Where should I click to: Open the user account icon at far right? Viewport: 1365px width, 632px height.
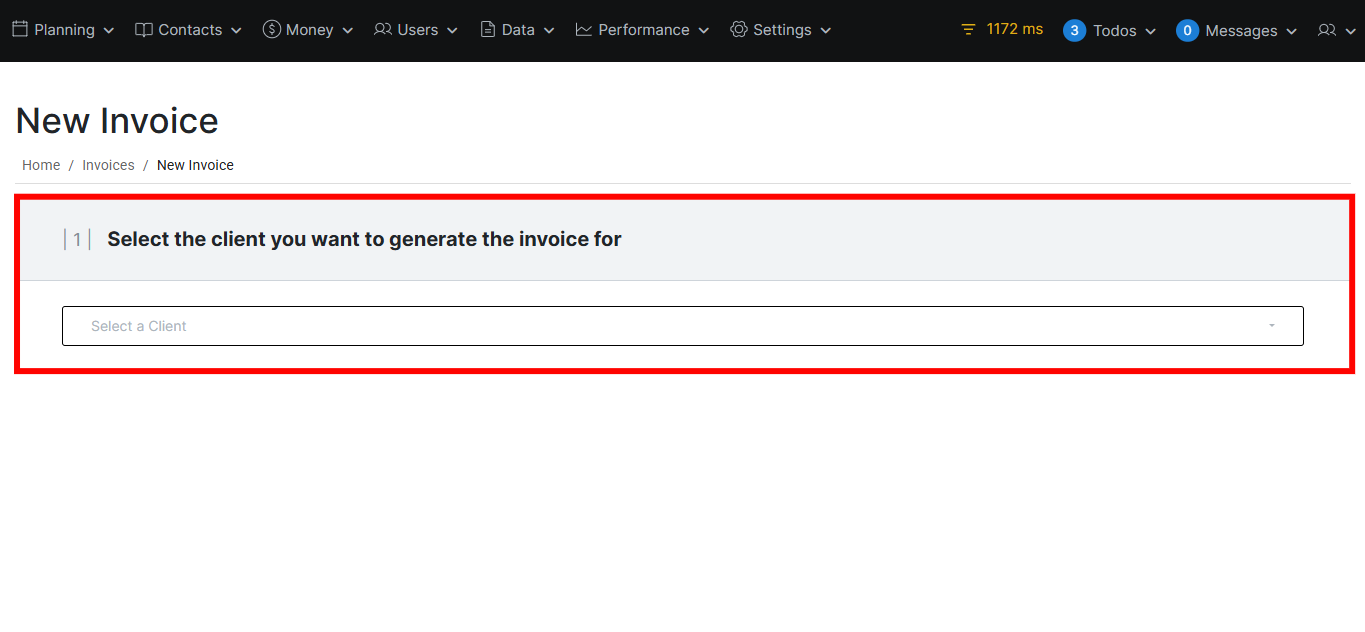click(x=1327, y=31)
